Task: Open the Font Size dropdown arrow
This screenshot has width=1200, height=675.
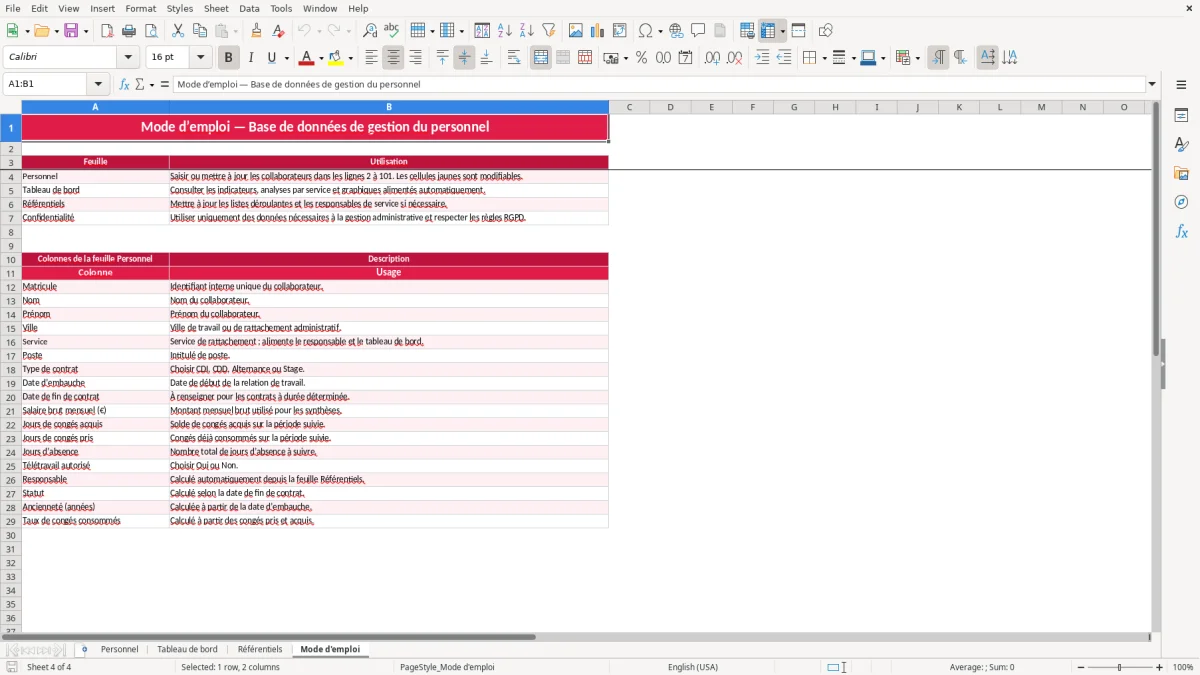Action: point(200,58)
